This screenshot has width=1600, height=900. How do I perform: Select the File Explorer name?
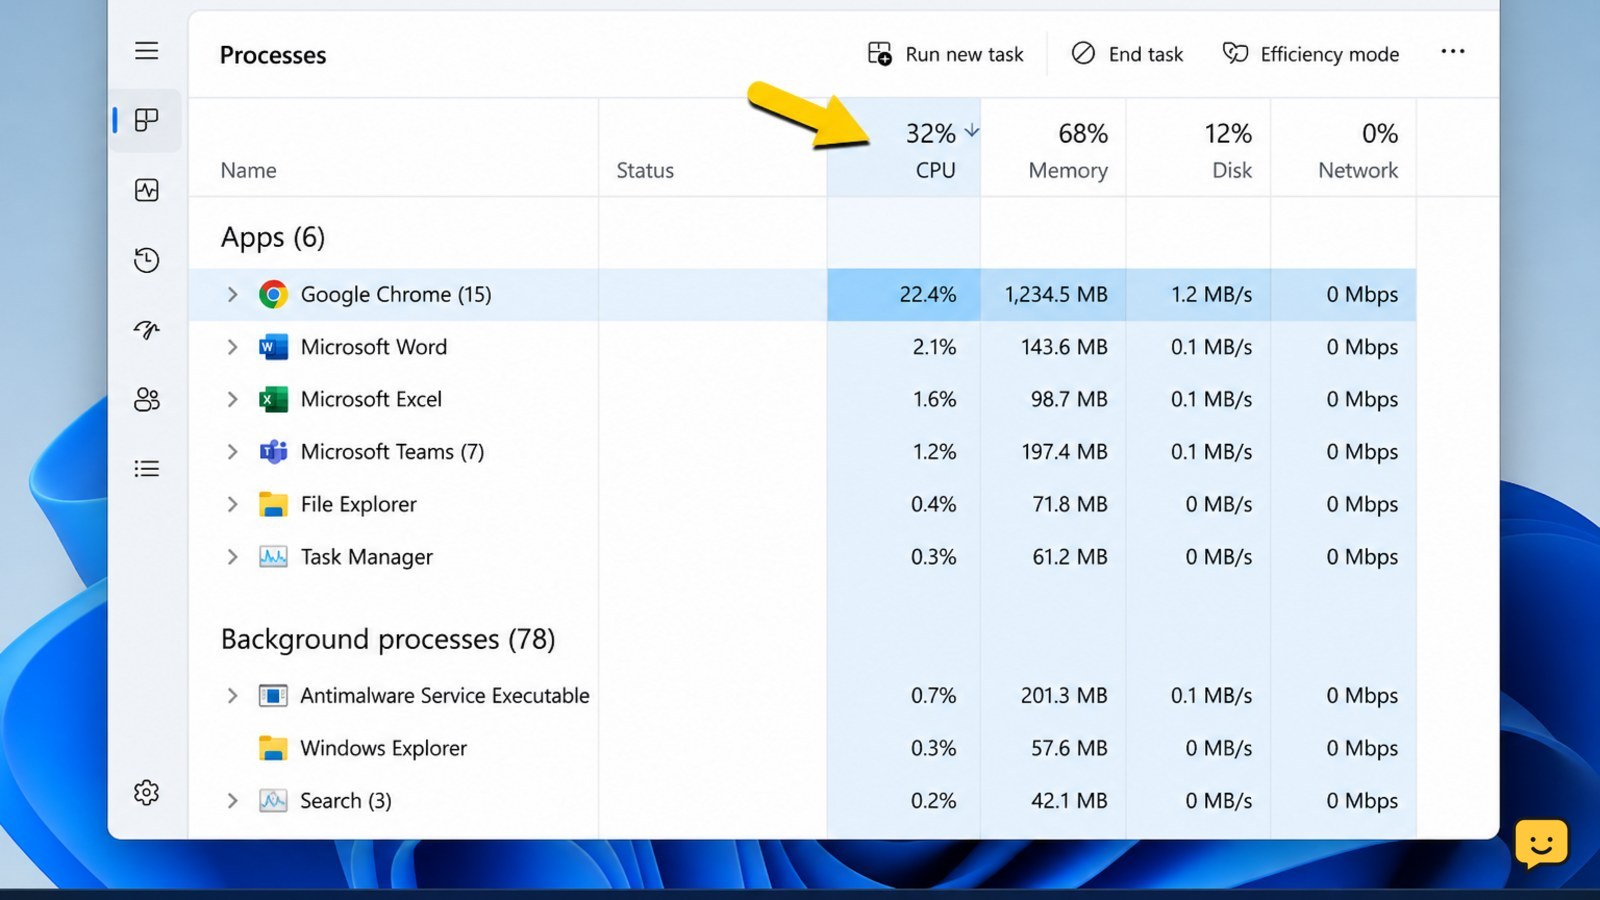click(x=358, y=504)
